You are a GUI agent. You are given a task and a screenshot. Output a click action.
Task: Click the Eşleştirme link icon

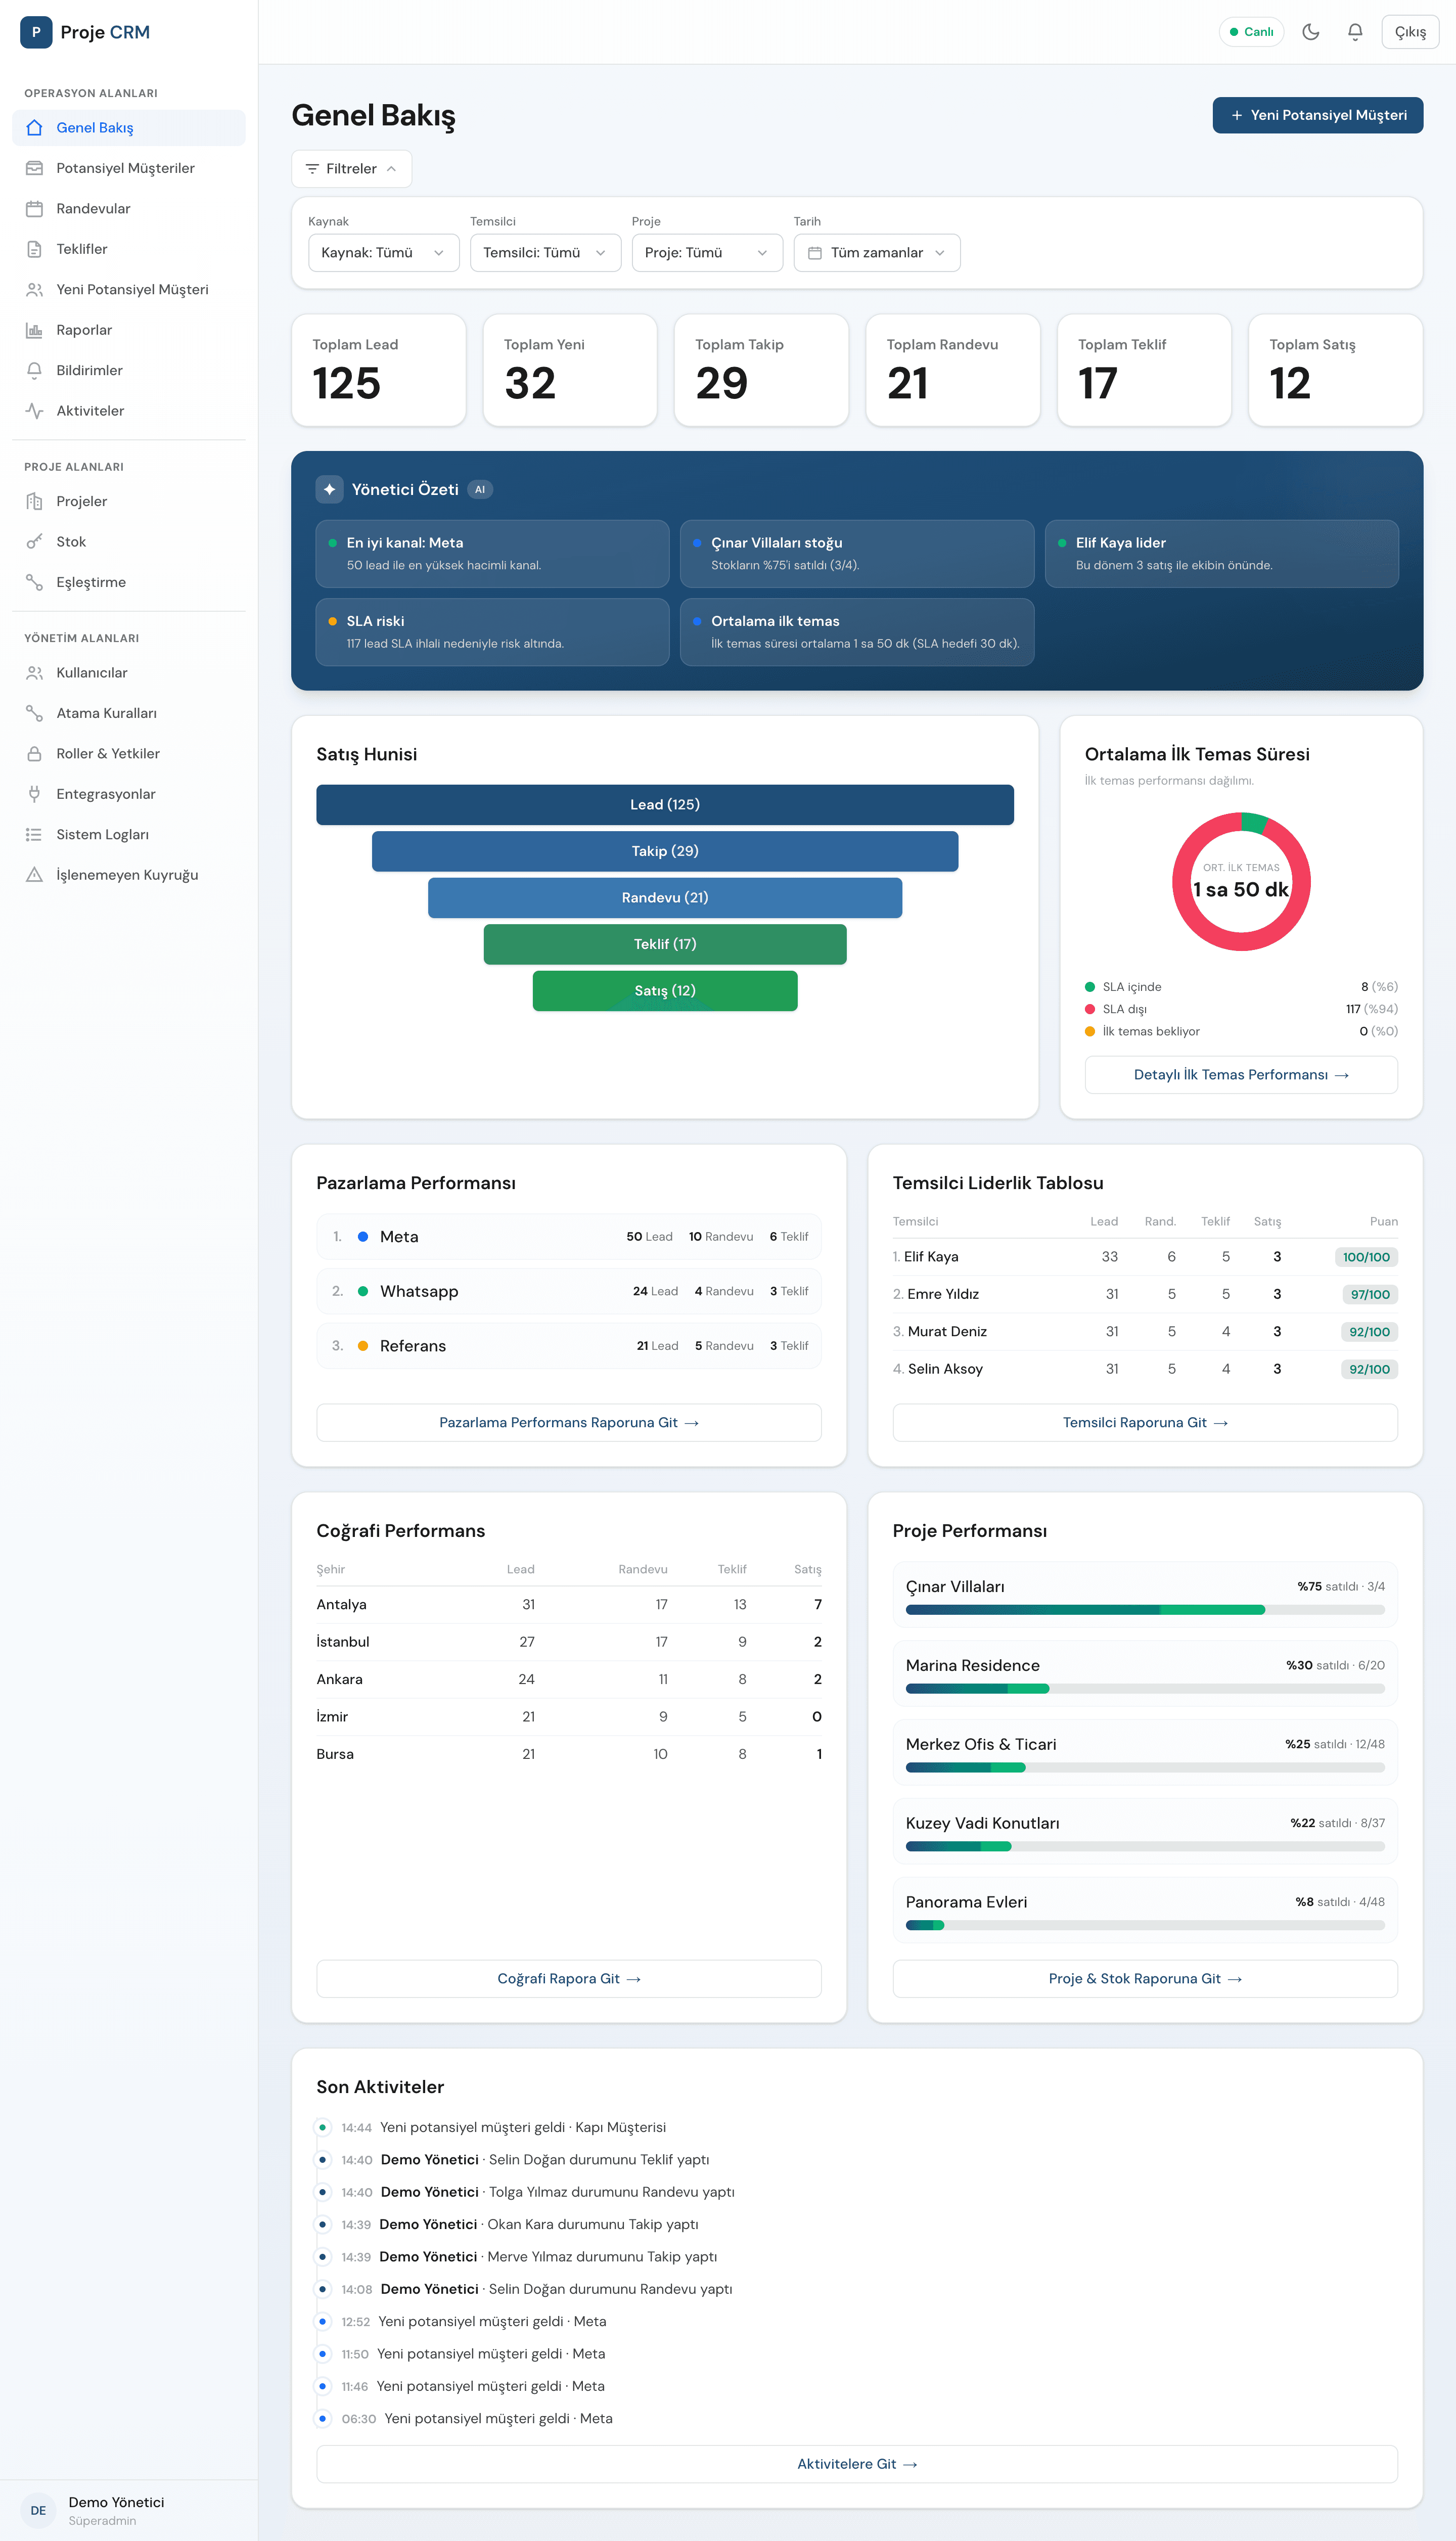point(34,582)
